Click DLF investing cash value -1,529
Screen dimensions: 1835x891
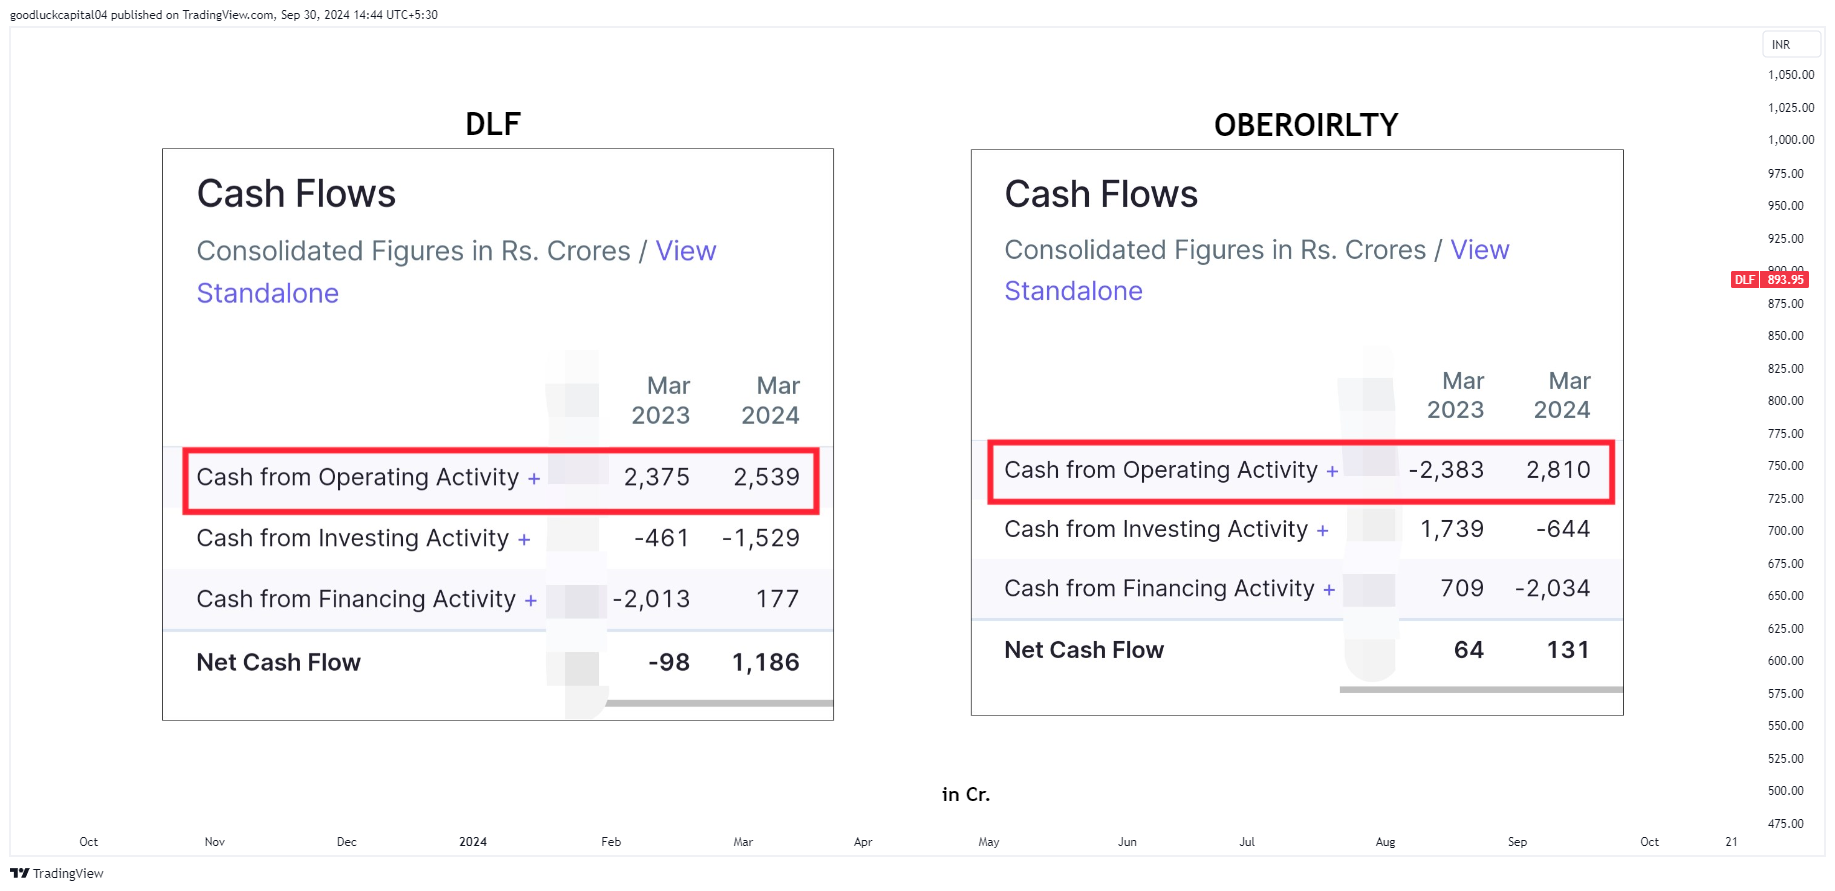[x=761, y=538]
